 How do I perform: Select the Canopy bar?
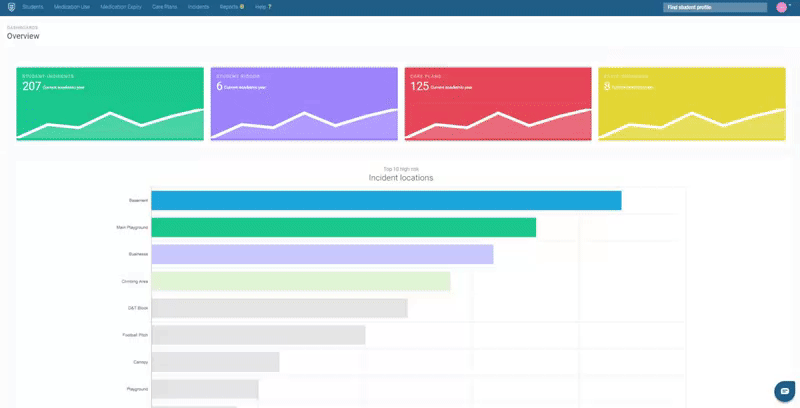[x=215, y=362]
